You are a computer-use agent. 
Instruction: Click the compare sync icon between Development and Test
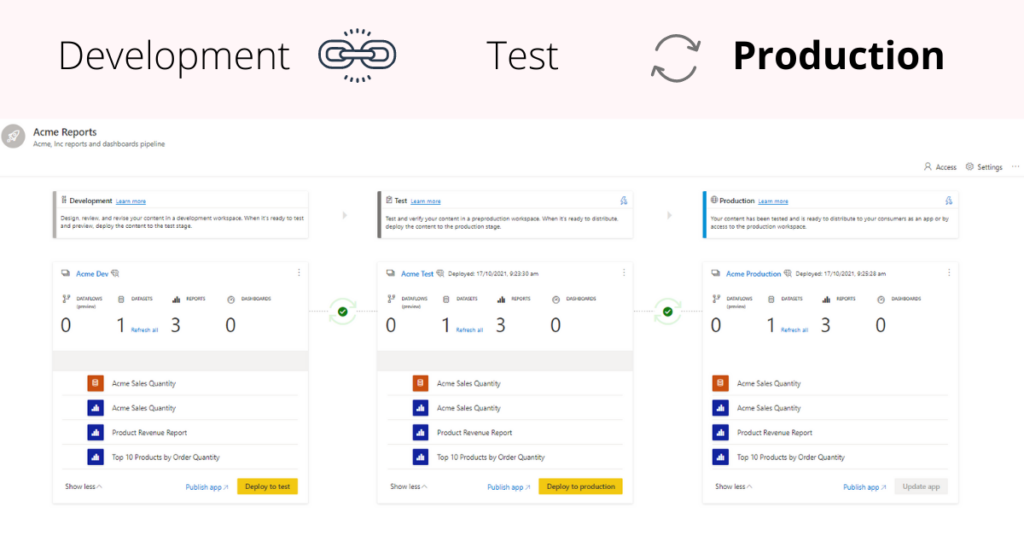(343, 311)
